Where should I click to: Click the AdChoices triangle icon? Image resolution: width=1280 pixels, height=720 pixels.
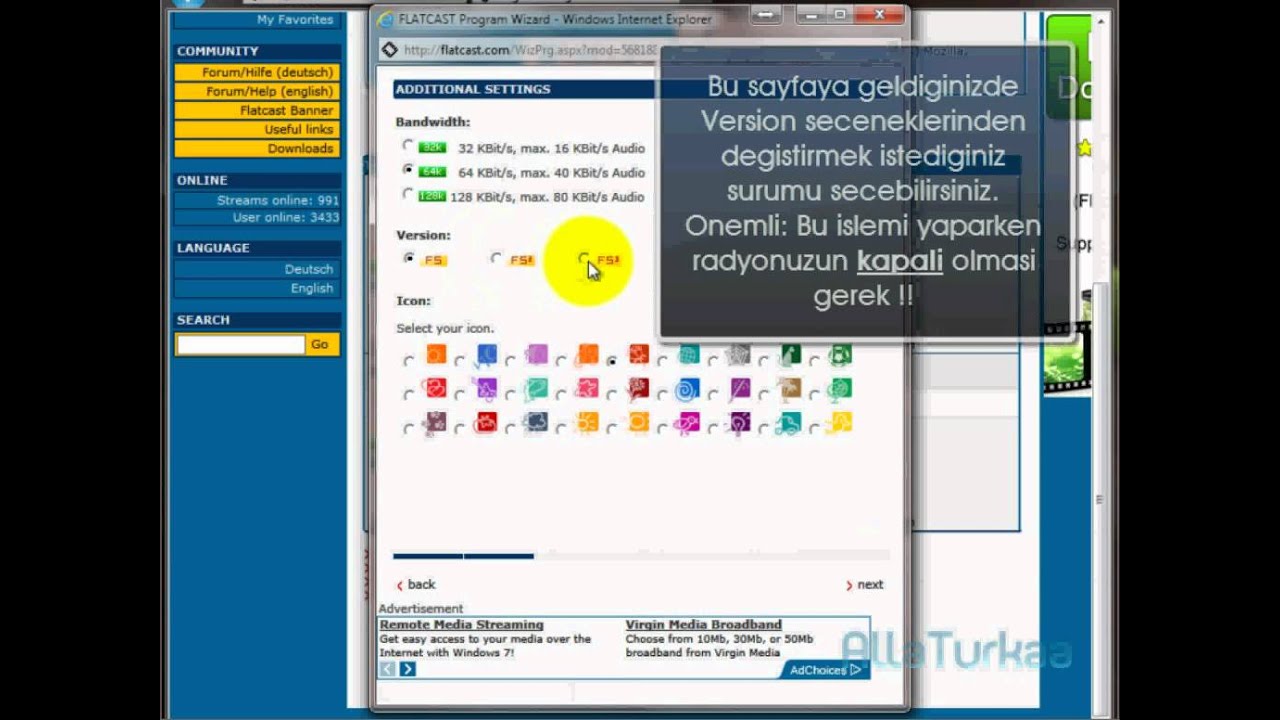(x=855, y=670)
